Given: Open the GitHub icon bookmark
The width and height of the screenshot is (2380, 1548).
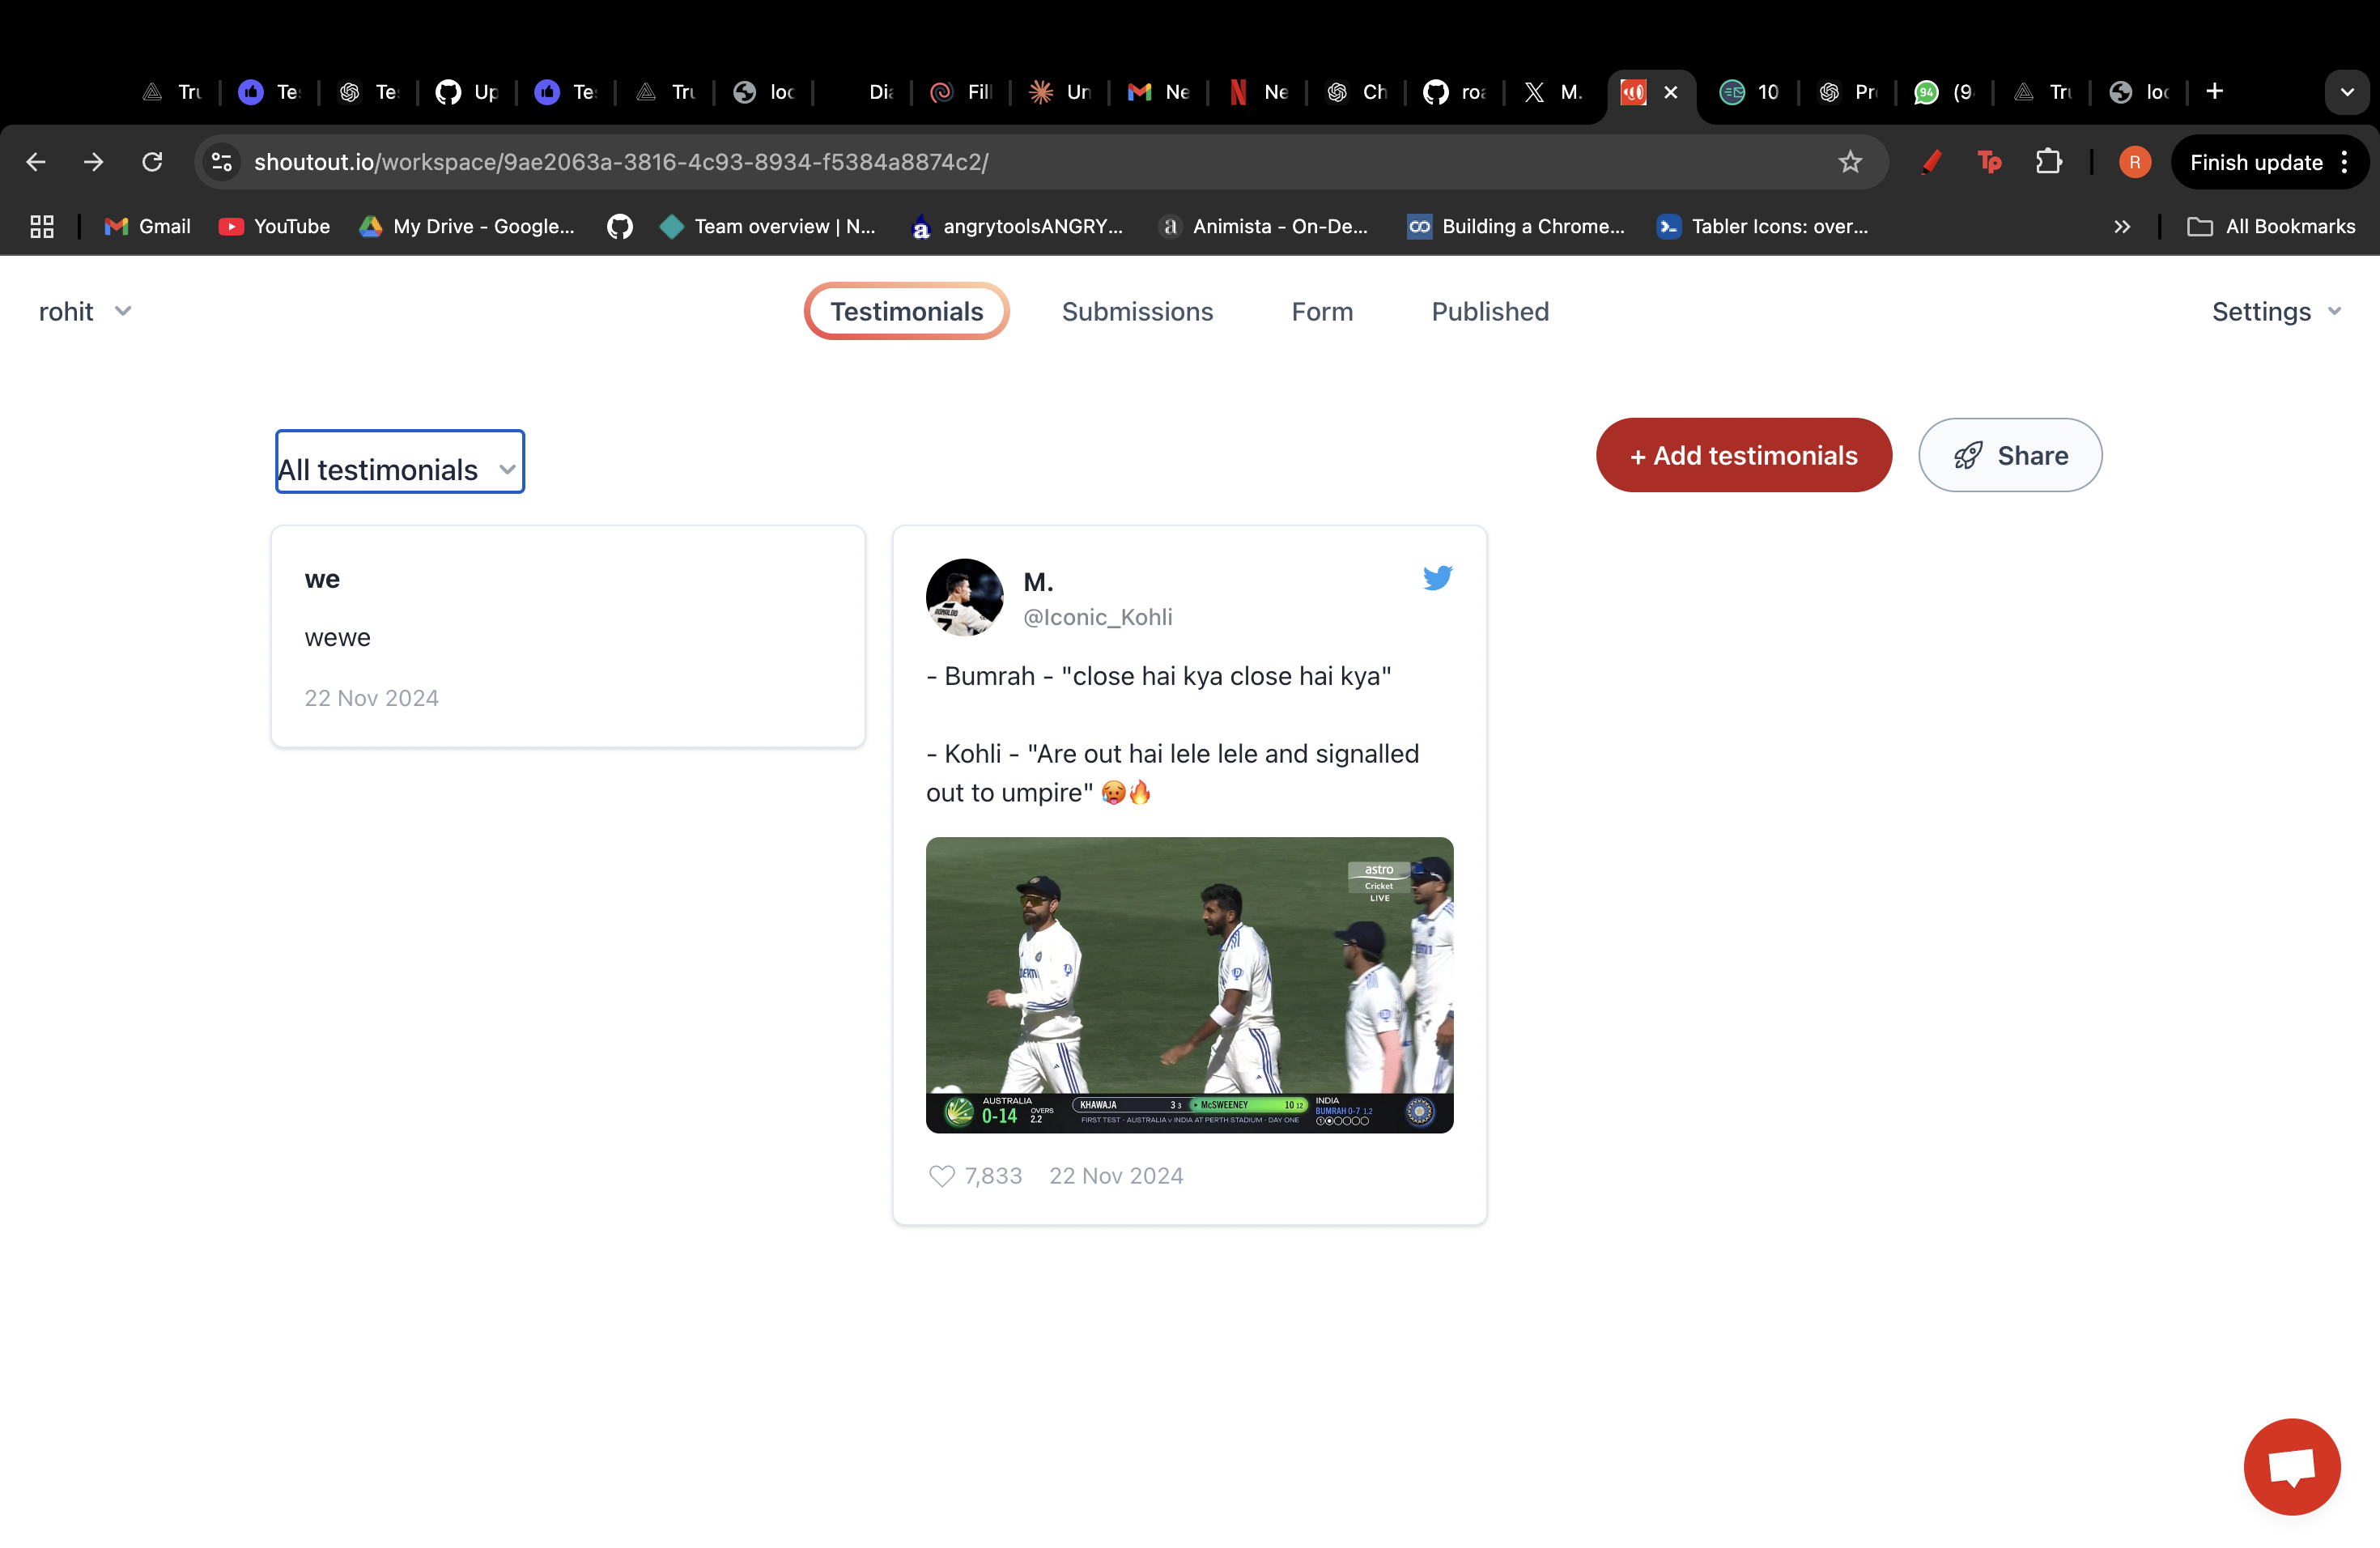Looking at the screenshot, I should coord(620,226).
